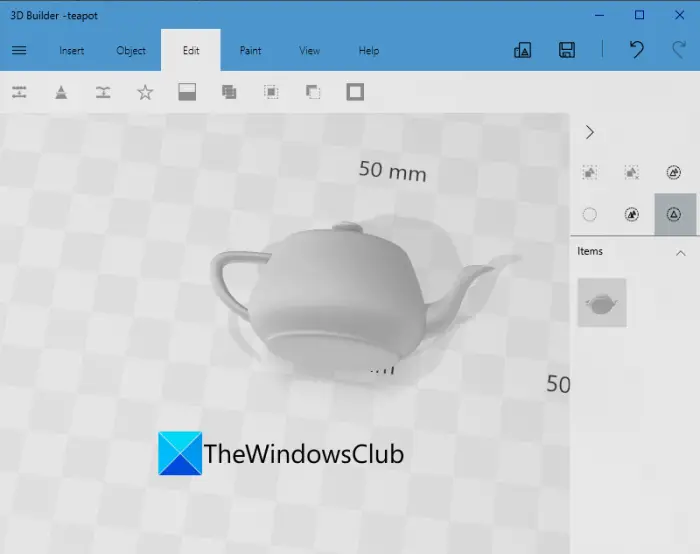Screen dimensions: 700x554
Task: Open the Object tab
Action: pos(131,50)
